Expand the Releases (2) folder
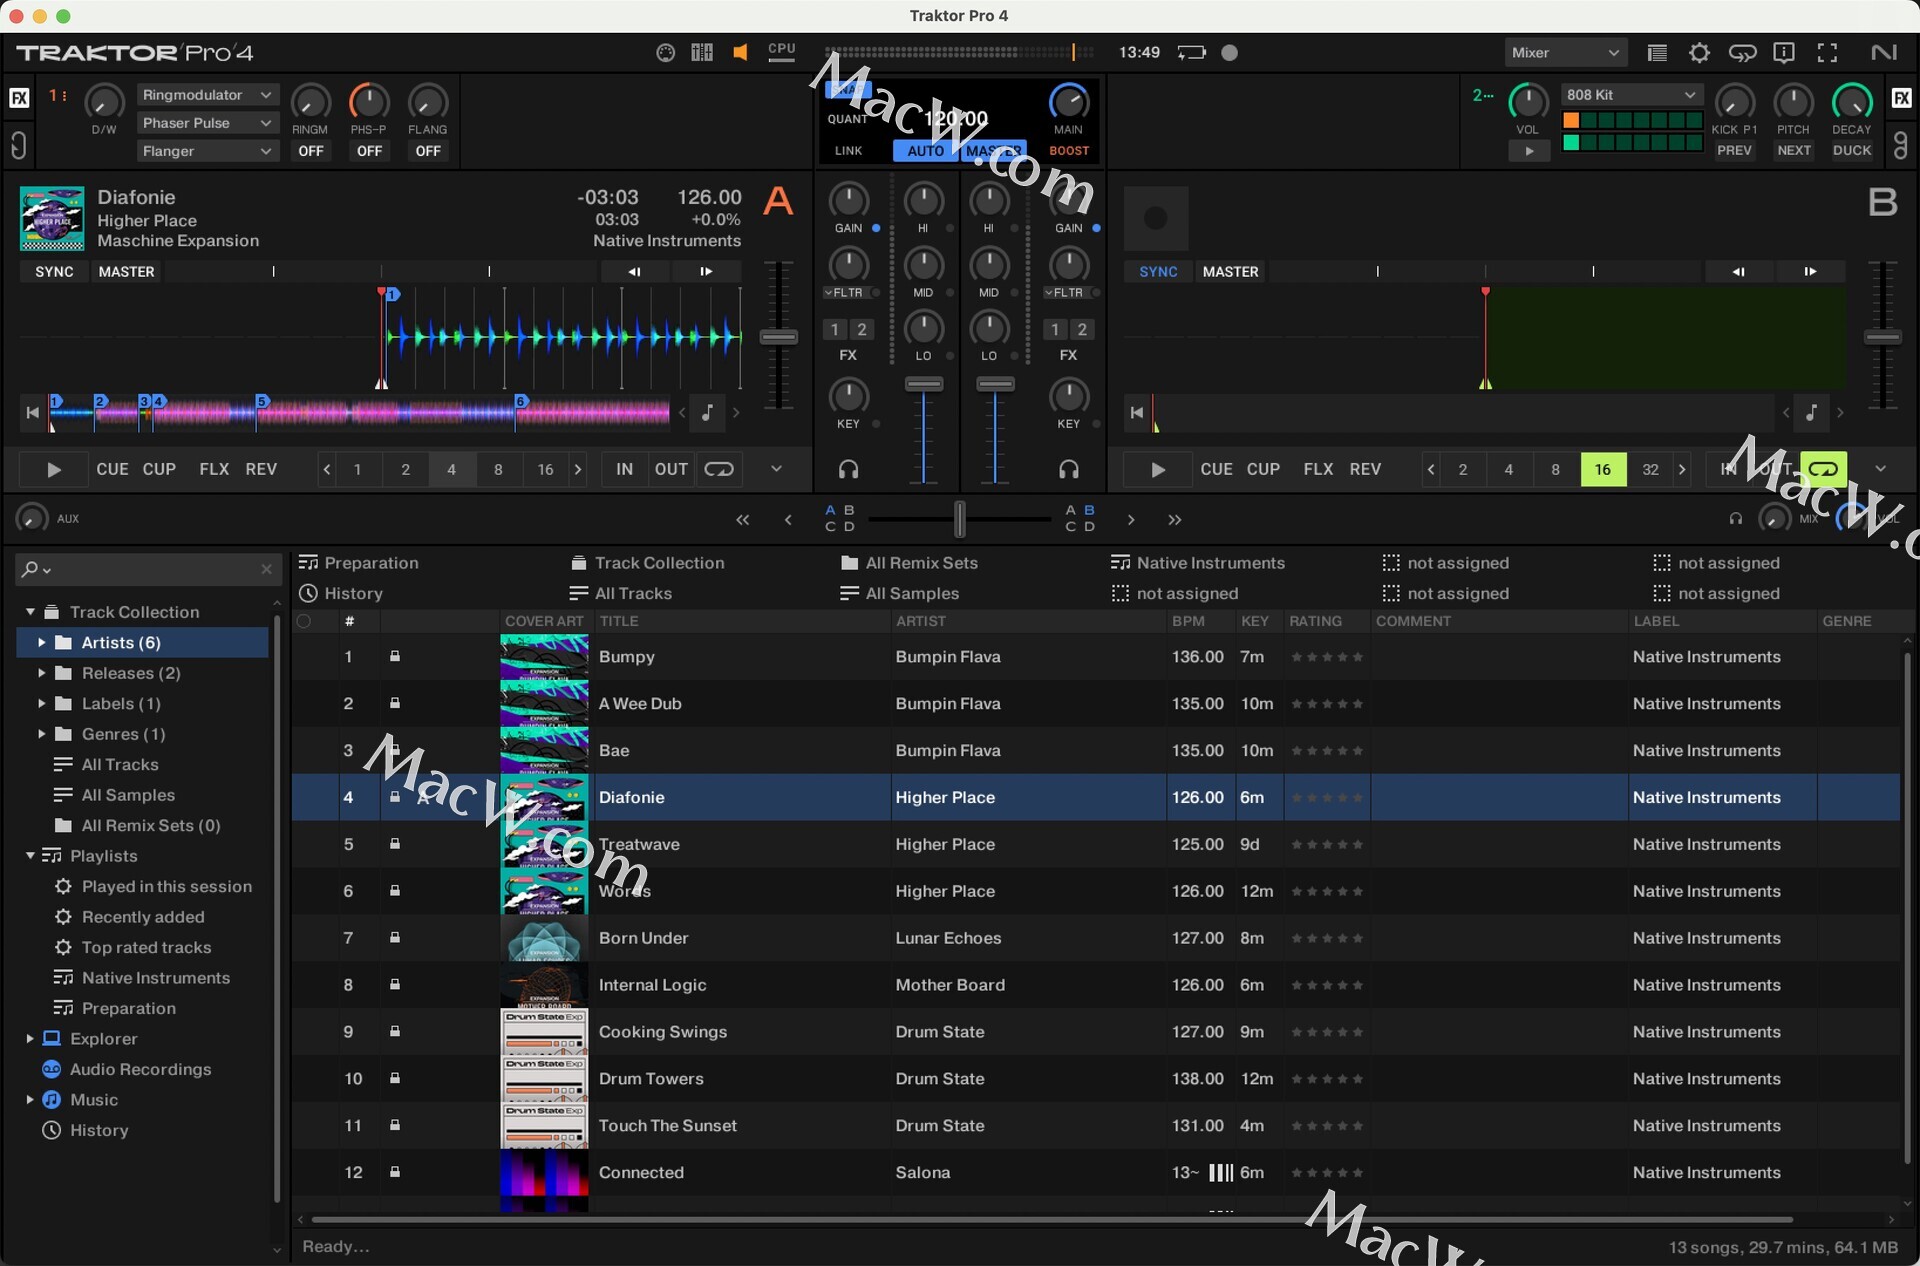 pyautogui.click(x=41, y=673)
